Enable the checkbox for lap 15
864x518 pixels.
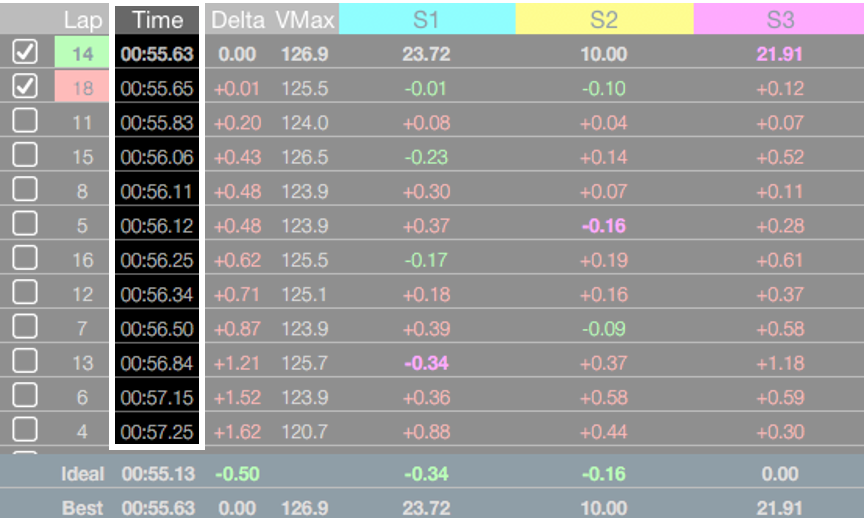click(x=25, y=155)
